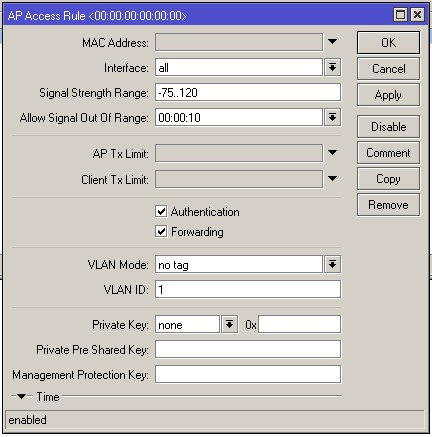Click the AP Tx Limit field
Image resolution: width=432 pixels, height=437 pixels.
239,153
